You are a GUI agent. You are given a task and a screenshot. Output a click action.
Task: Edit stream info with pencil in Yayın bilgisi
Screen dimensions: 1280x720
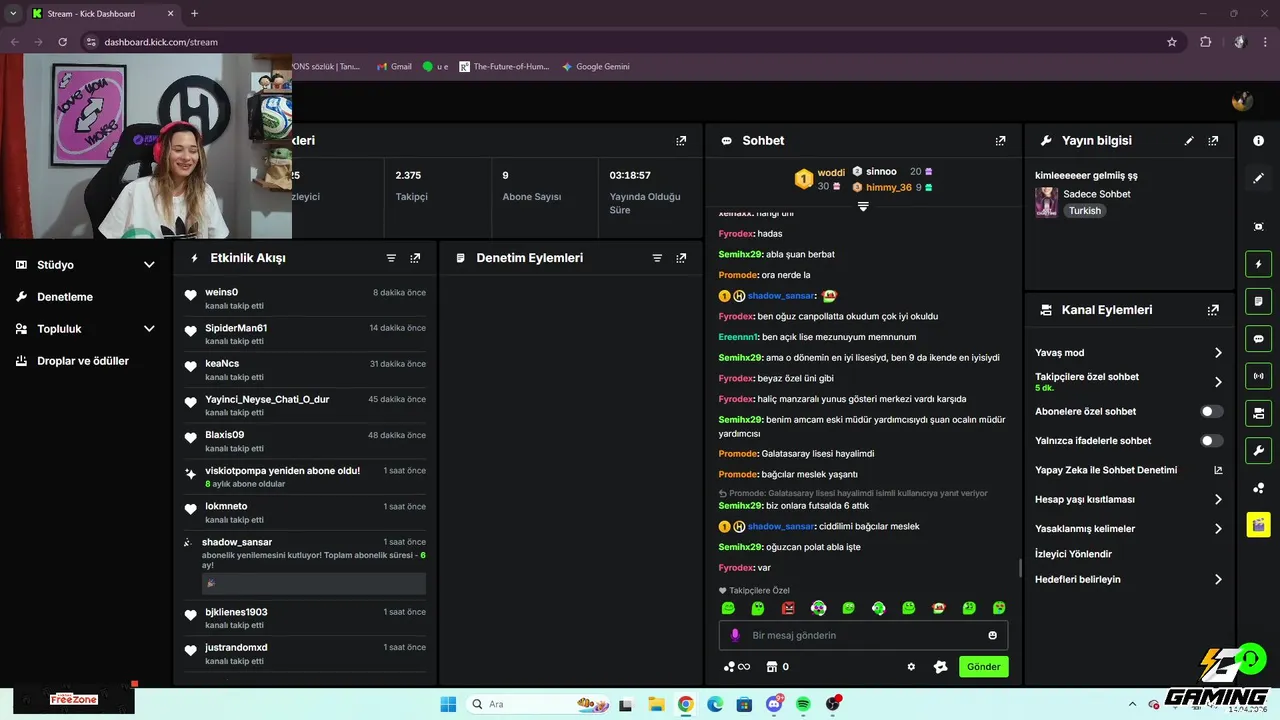pos(1189,141)
